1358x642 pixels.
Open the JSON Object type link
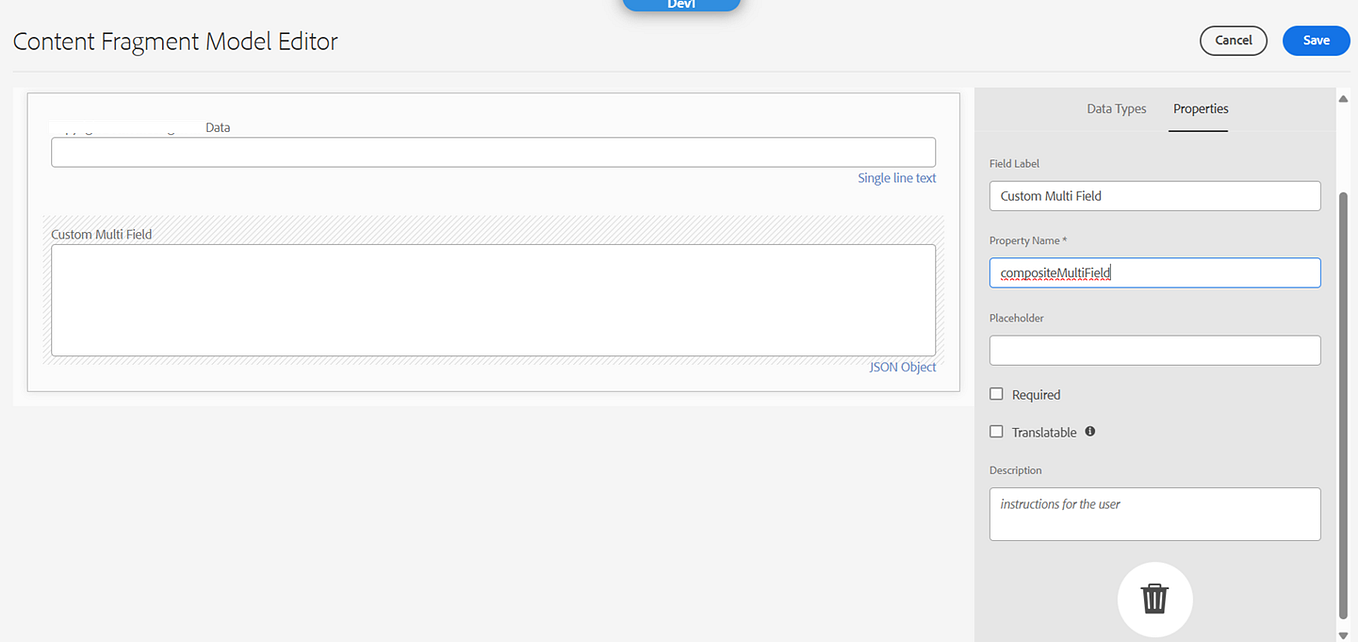coord(902,366)
